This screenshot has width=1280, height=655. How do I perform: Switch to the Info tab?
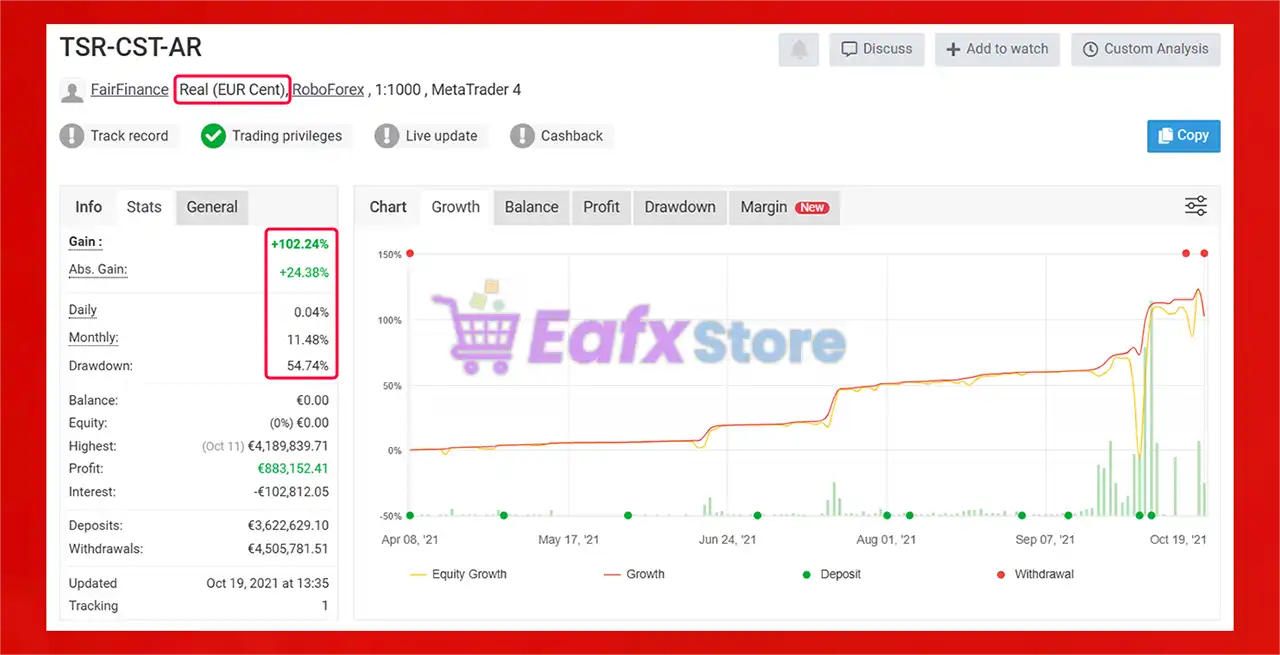tap(88, 207)
